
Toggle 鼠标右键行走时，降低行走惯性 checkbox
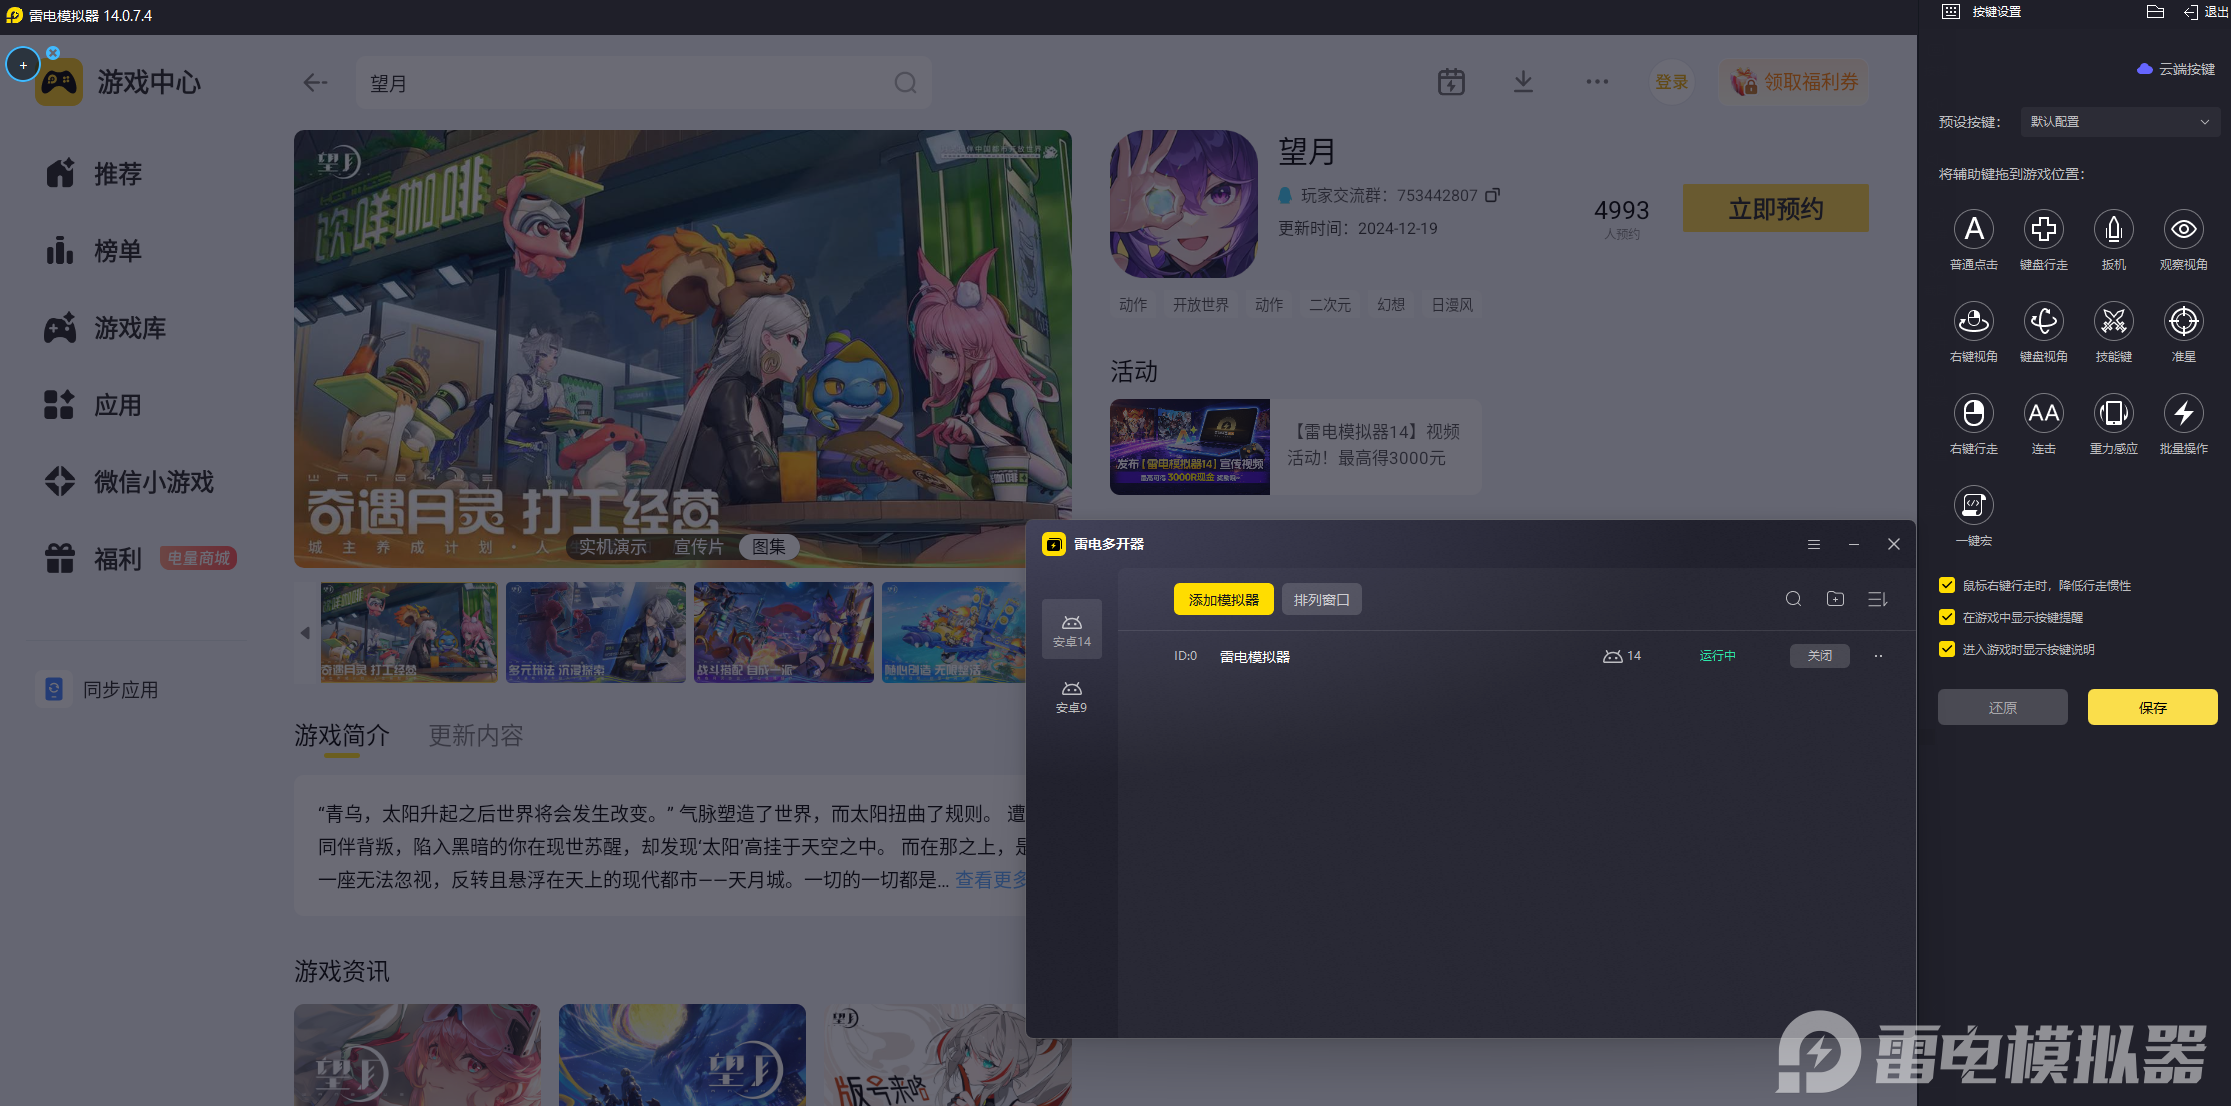[x=1946, y=585]
